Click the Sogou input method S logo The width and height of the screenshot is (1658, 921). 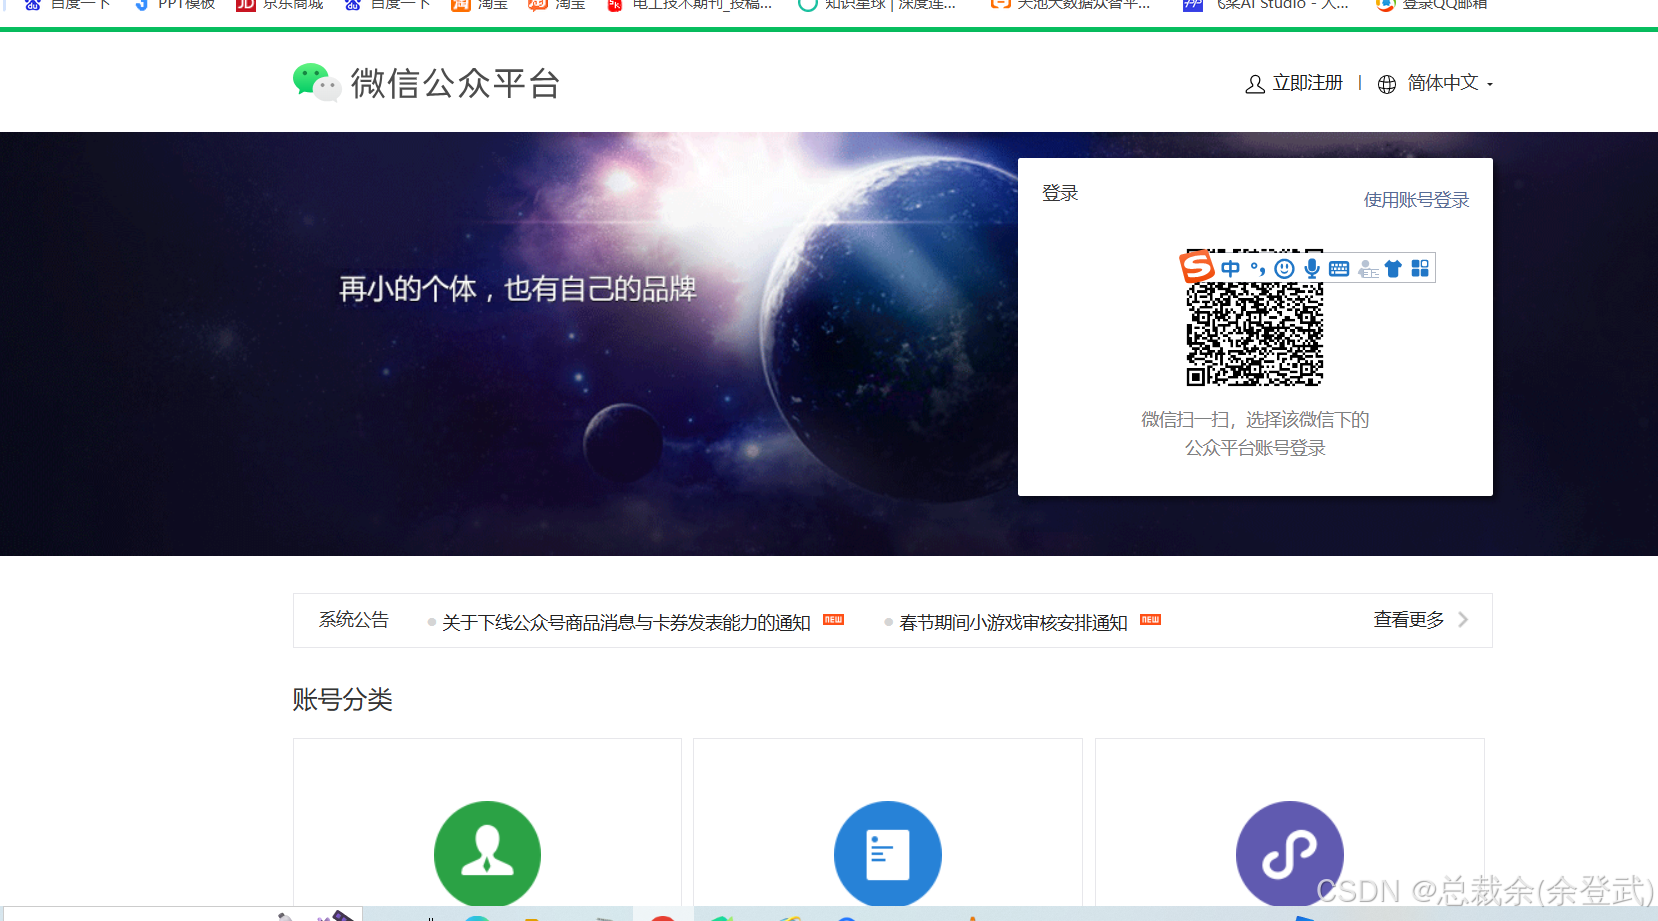pyautogui.click(x=1197, y=267)
